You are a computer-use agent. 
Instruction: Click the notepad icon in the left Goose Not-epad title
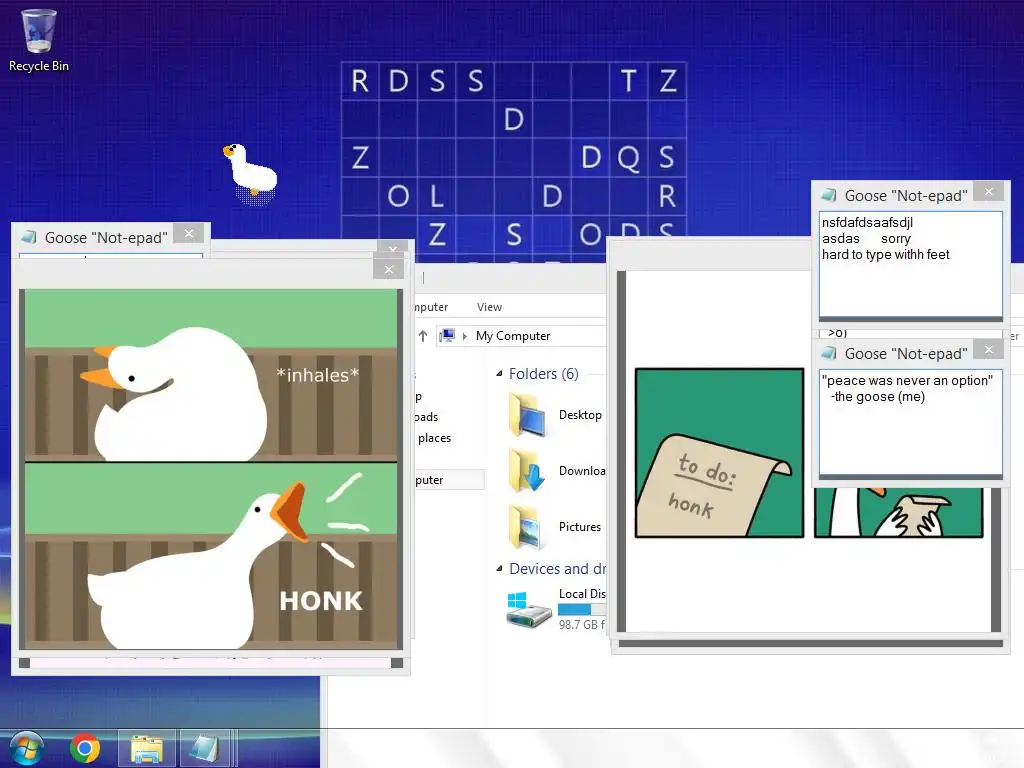pyautogui.click(x=29, y=237)
